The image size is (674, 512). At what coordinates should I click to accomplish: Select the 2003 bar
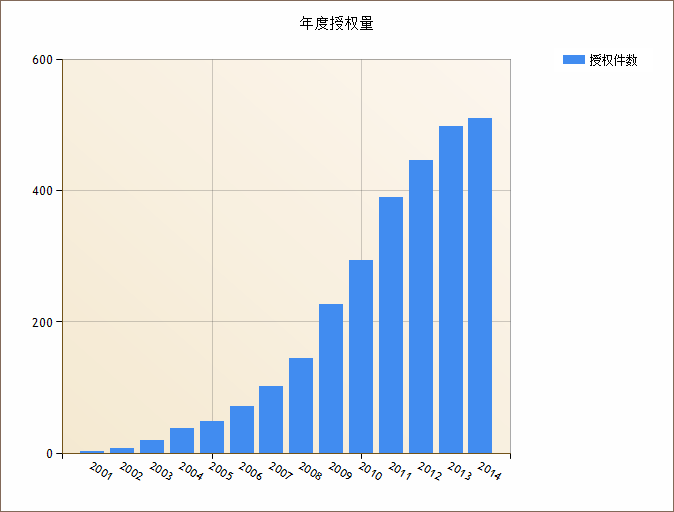pyautogui.click(x=152, y=446)
